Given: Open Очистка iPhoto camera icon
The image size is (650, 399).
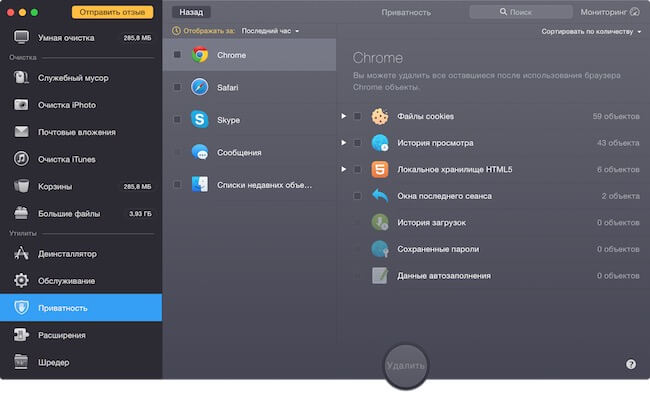Looking at the screenshot, I should pyautogui.click(x=21, y=105).
